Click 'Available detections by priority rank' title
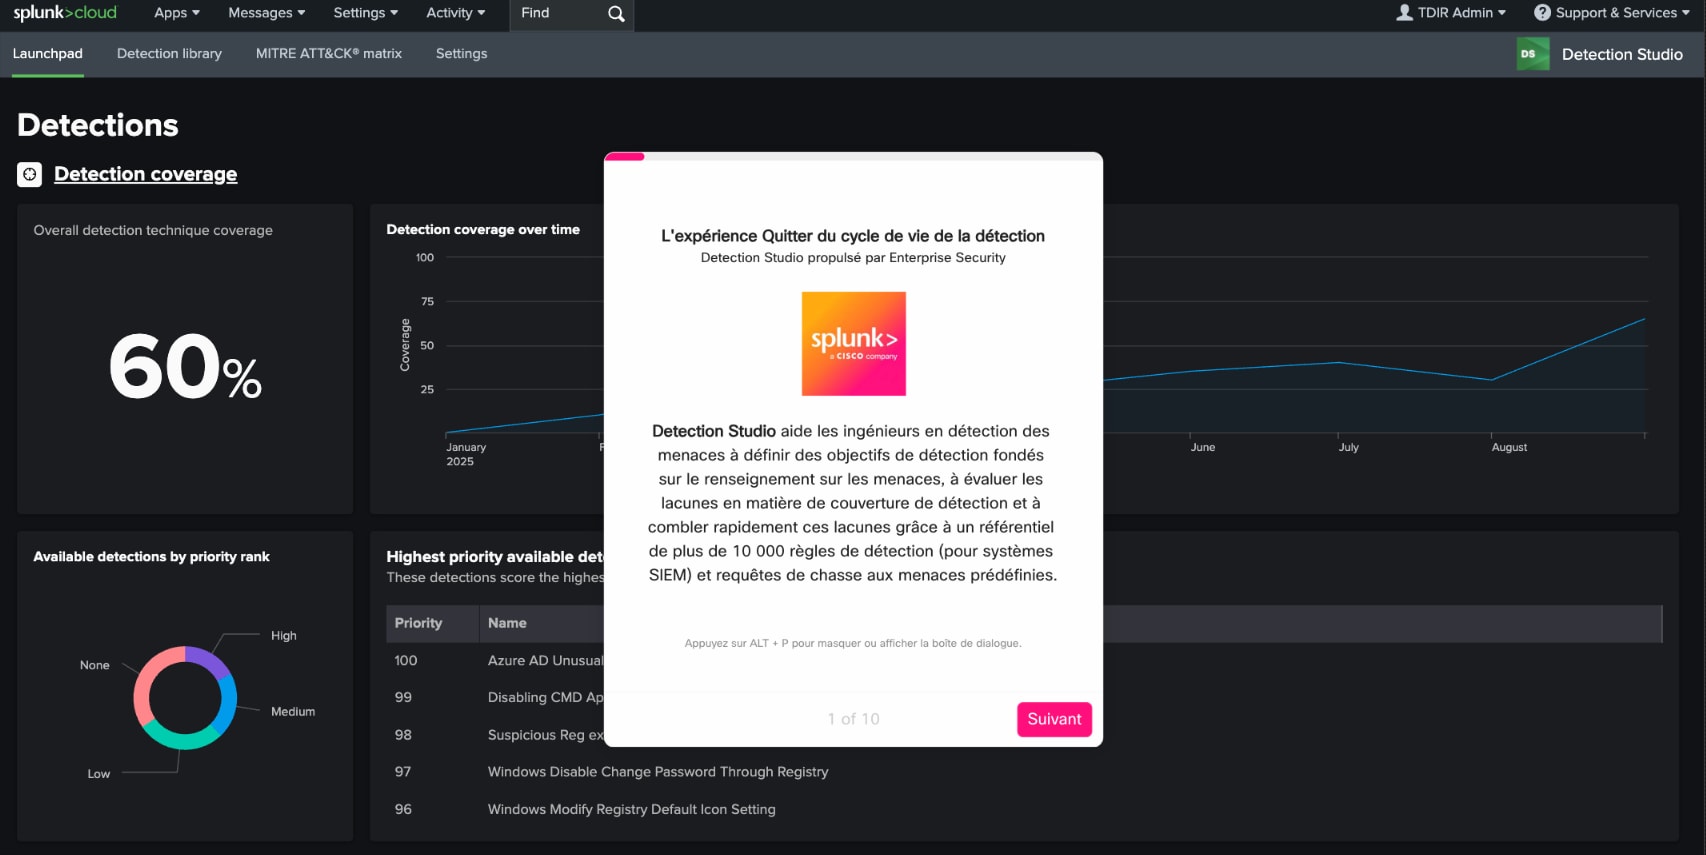The height and width of the screenshot is (855, 1706). [152, 557]
